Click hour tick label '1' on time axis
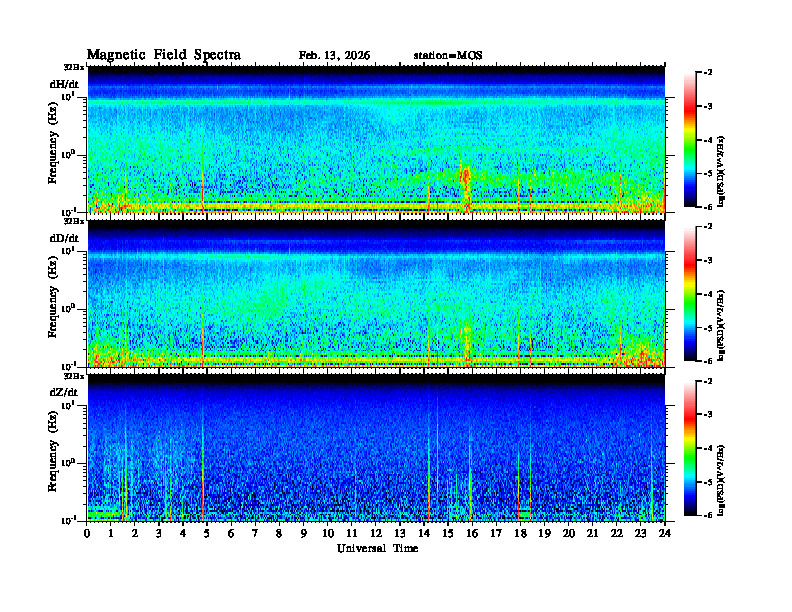 pyautogui.click(x=112, y=534)
